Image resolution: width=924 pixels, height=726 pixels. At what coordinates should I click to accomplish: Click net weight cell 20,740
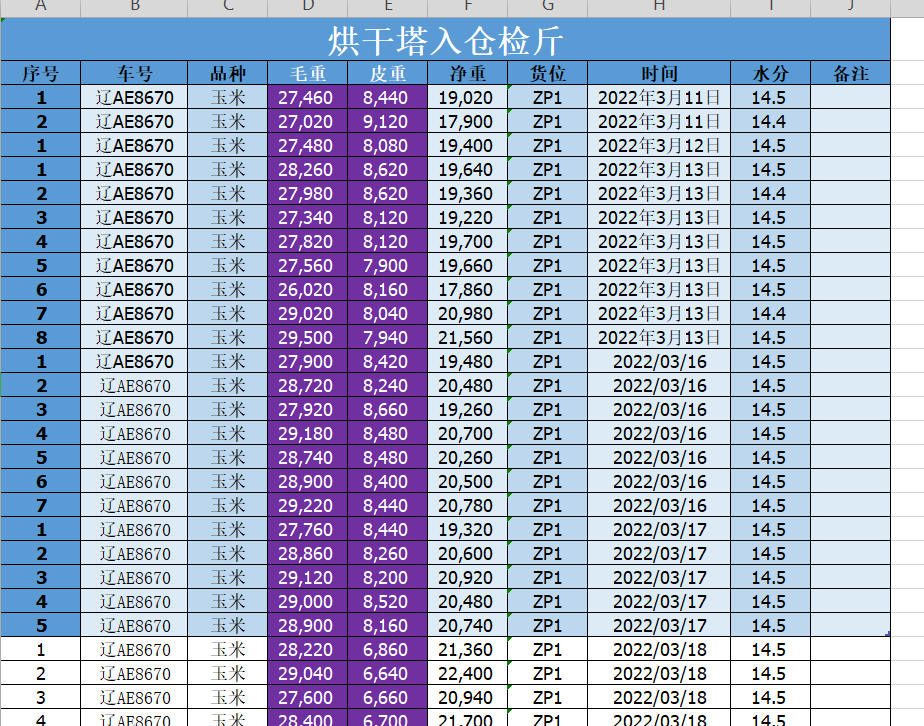pyautogui.click(x=468, y=626)
